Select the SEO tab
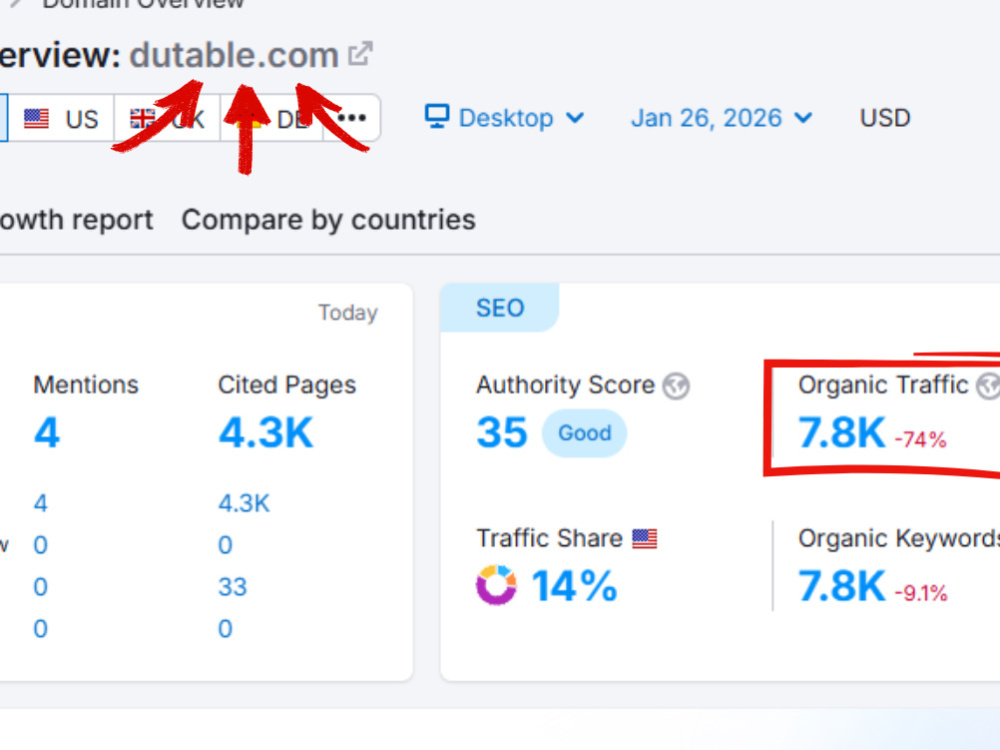The image size is (1000, 750). tap(500, 308)
